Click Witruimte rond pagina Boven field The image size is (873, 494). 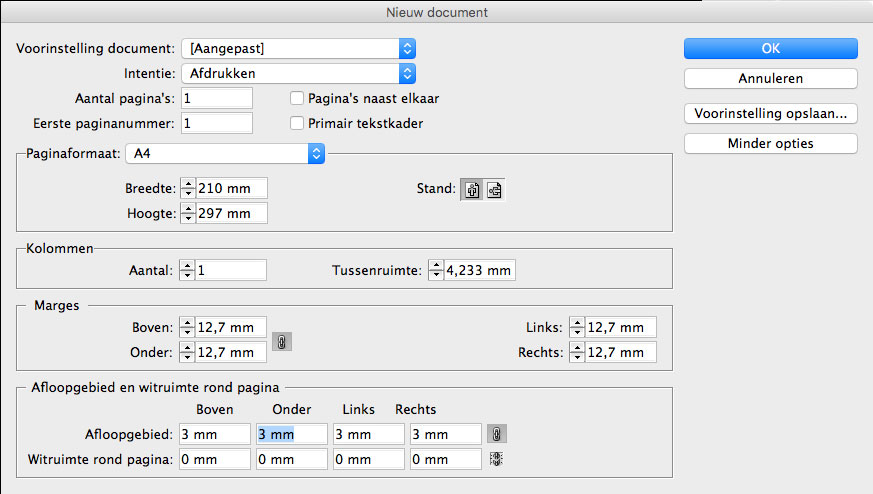[x=215, y=459]
